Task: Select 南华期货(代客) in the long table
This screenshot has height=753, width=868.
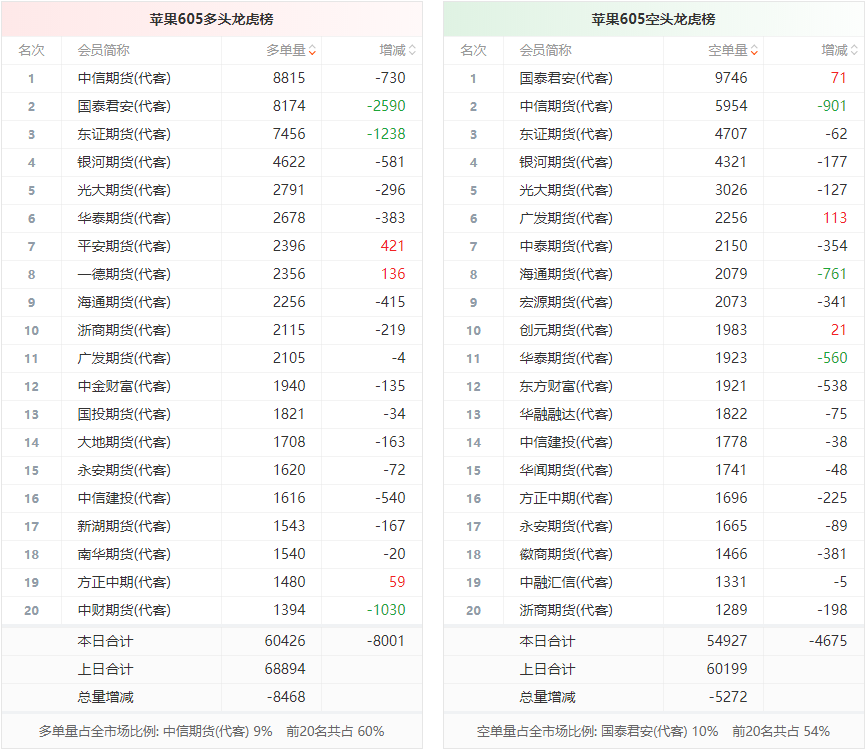Action: point(124,554)
